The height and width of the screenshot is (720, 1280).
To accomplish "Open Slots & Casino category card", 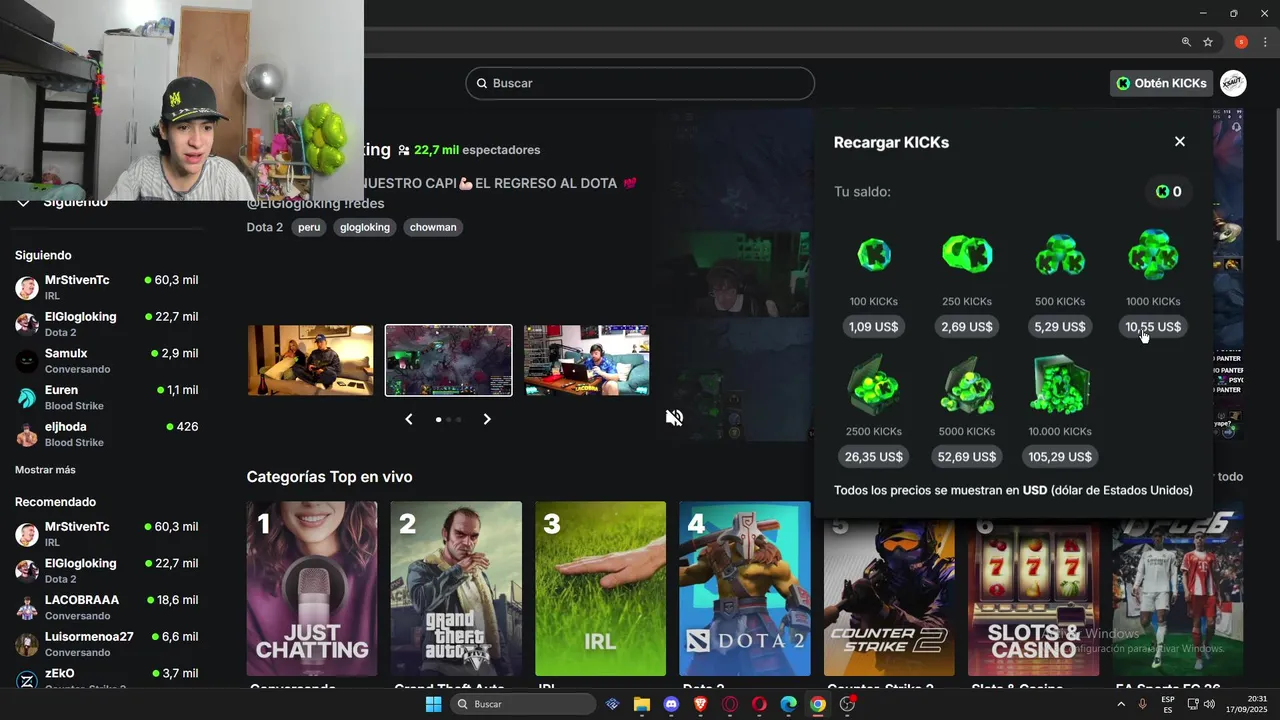I will click(1033, 597).
